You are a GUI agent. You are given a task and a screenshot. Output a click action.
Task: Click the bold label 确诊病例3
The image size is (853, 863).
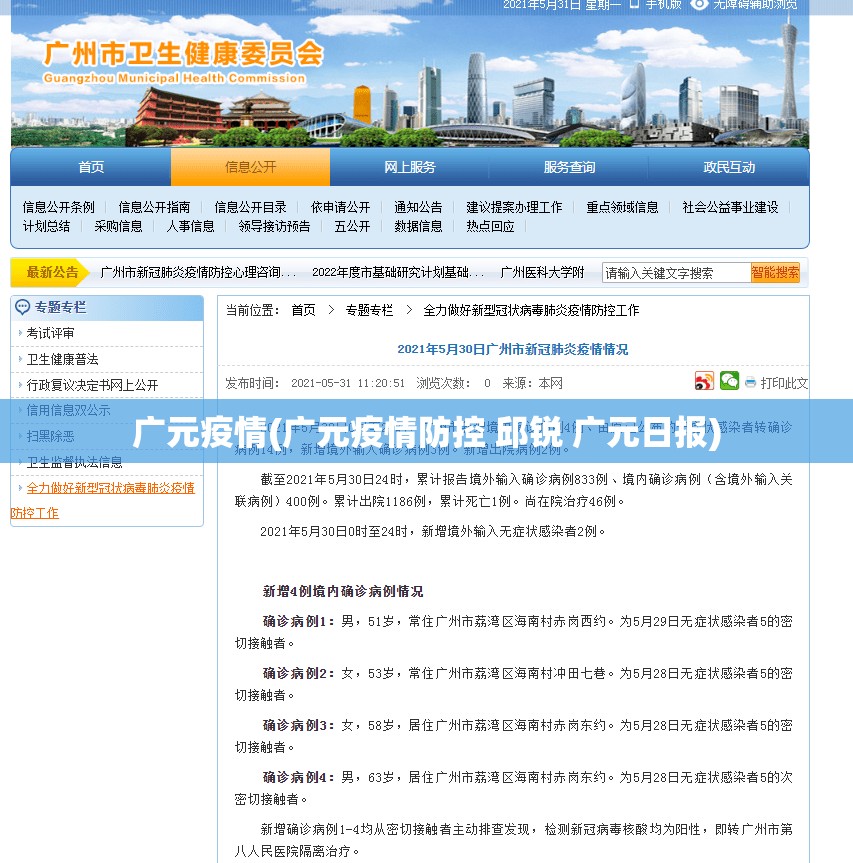(298, 725)
